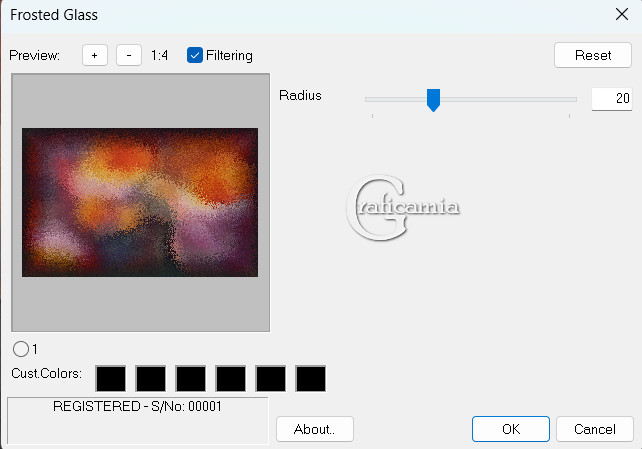The image size is (642, 449).
Task: Pick the third custom color swatch
Action: coord(191,379)
